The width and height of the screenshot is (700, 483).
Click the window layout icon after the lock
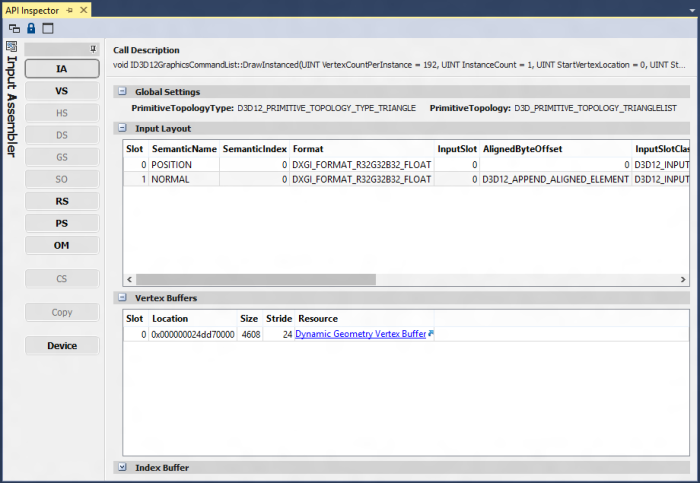point(48,29)
